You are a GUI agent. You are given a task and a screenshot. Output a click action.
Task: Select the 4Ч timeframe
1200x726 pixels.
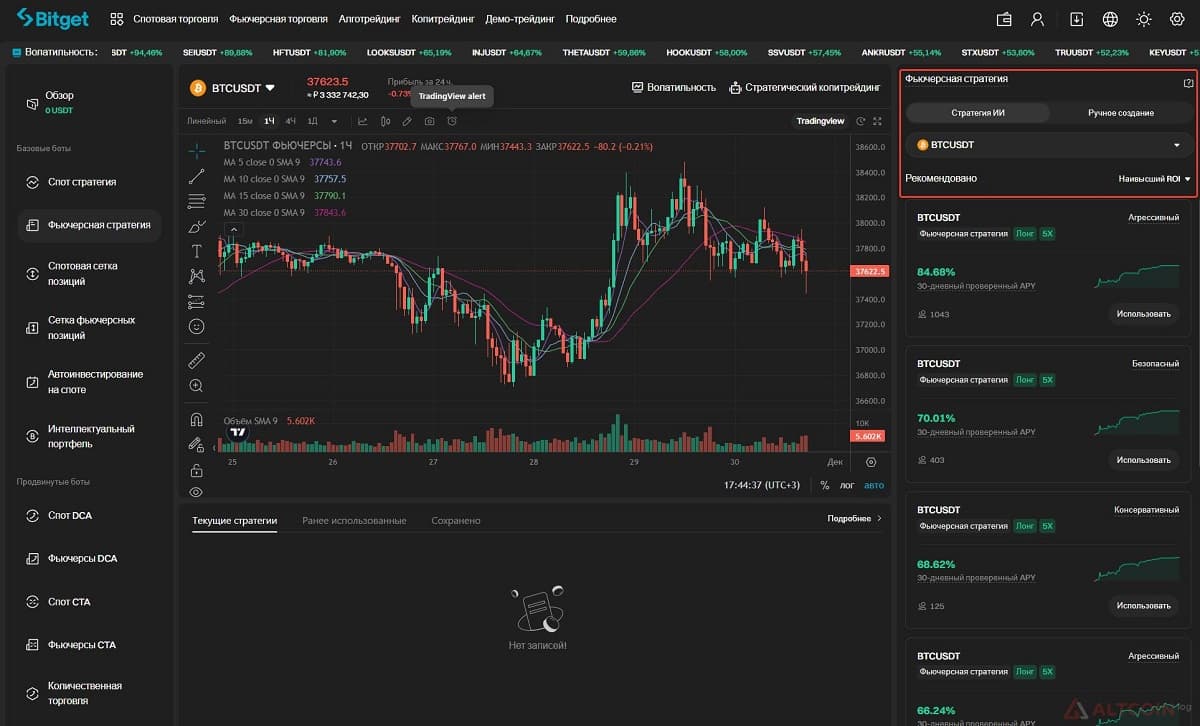tap(291, 121)
